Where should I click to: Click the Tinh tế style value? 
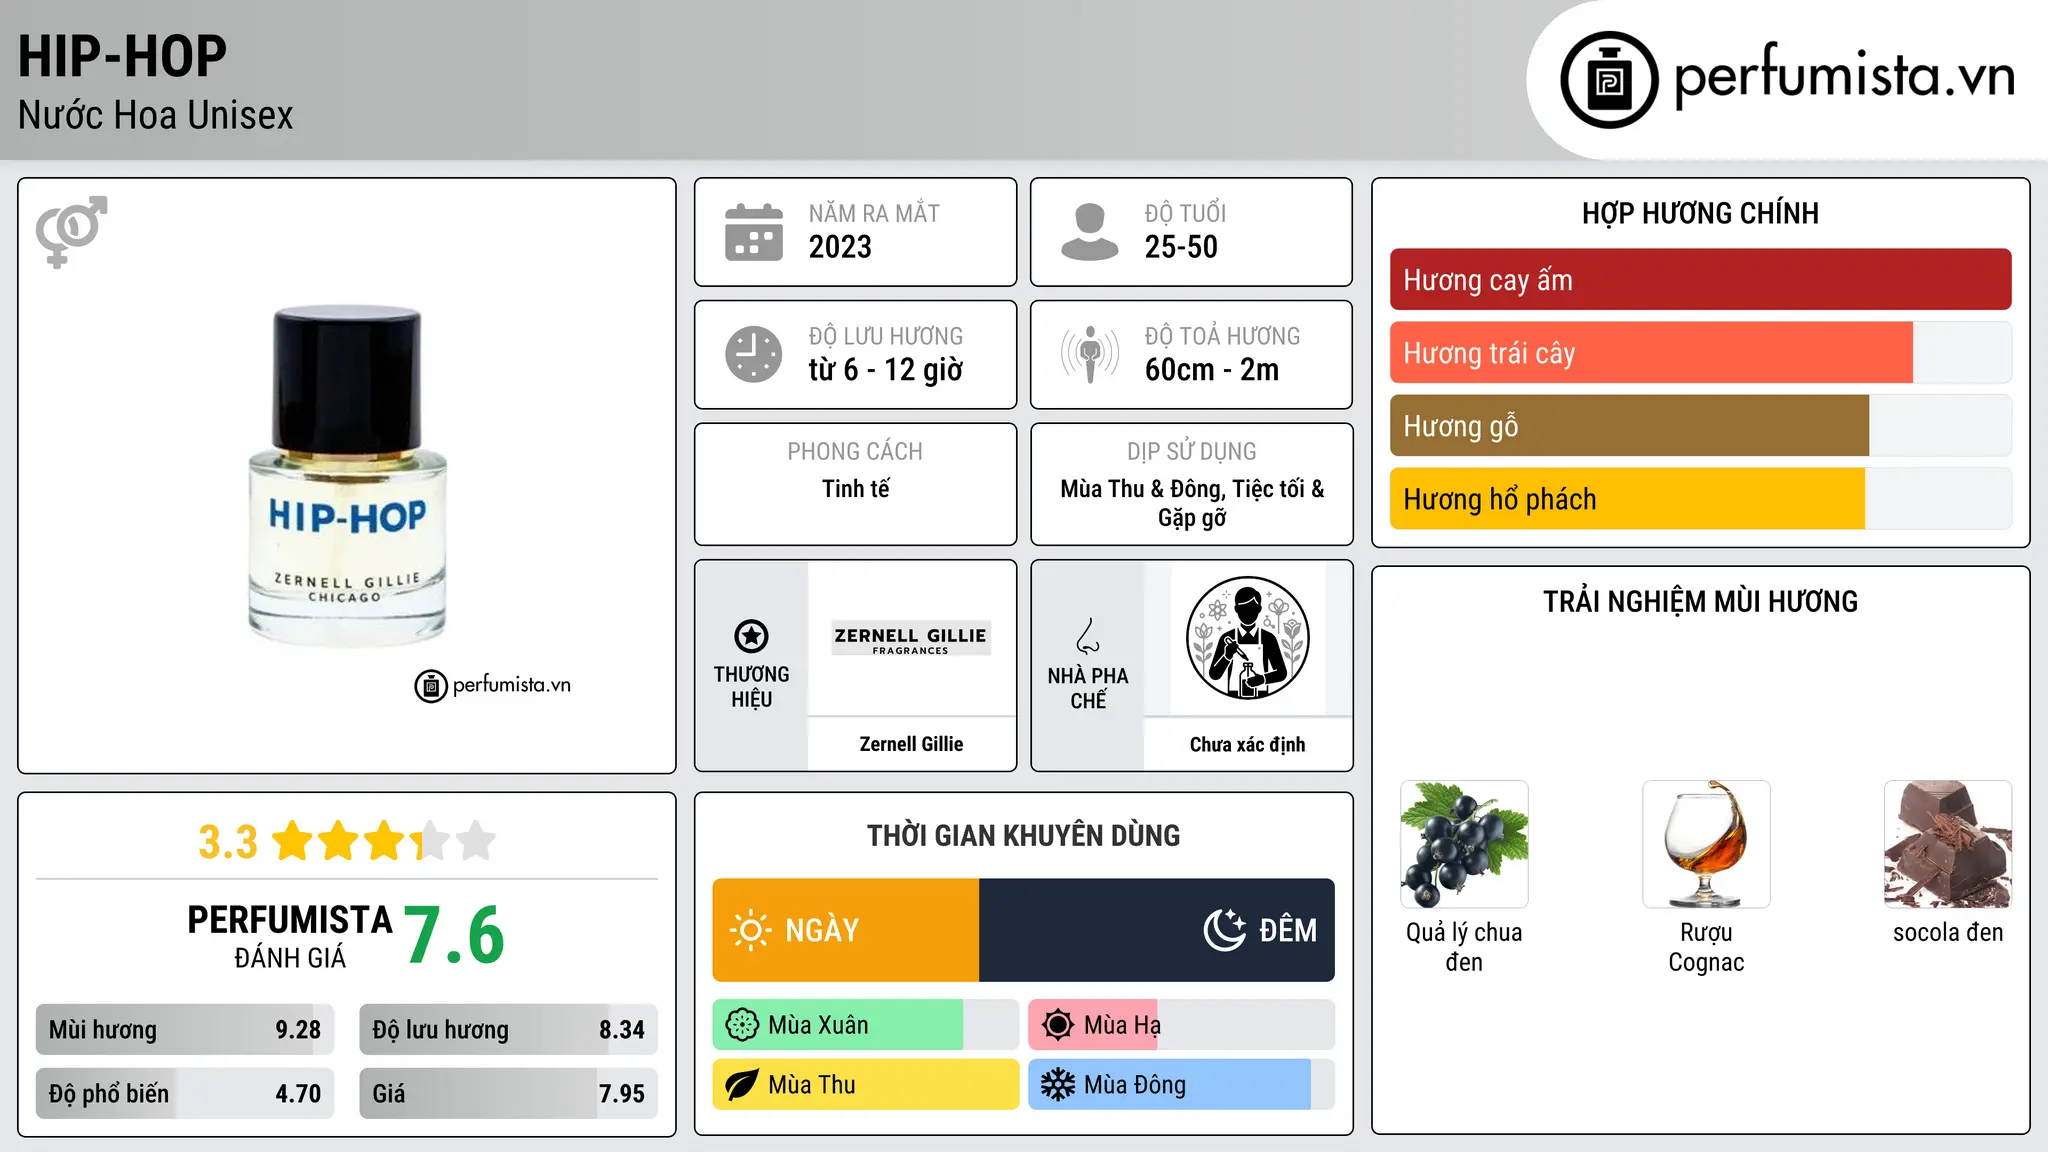856,489
